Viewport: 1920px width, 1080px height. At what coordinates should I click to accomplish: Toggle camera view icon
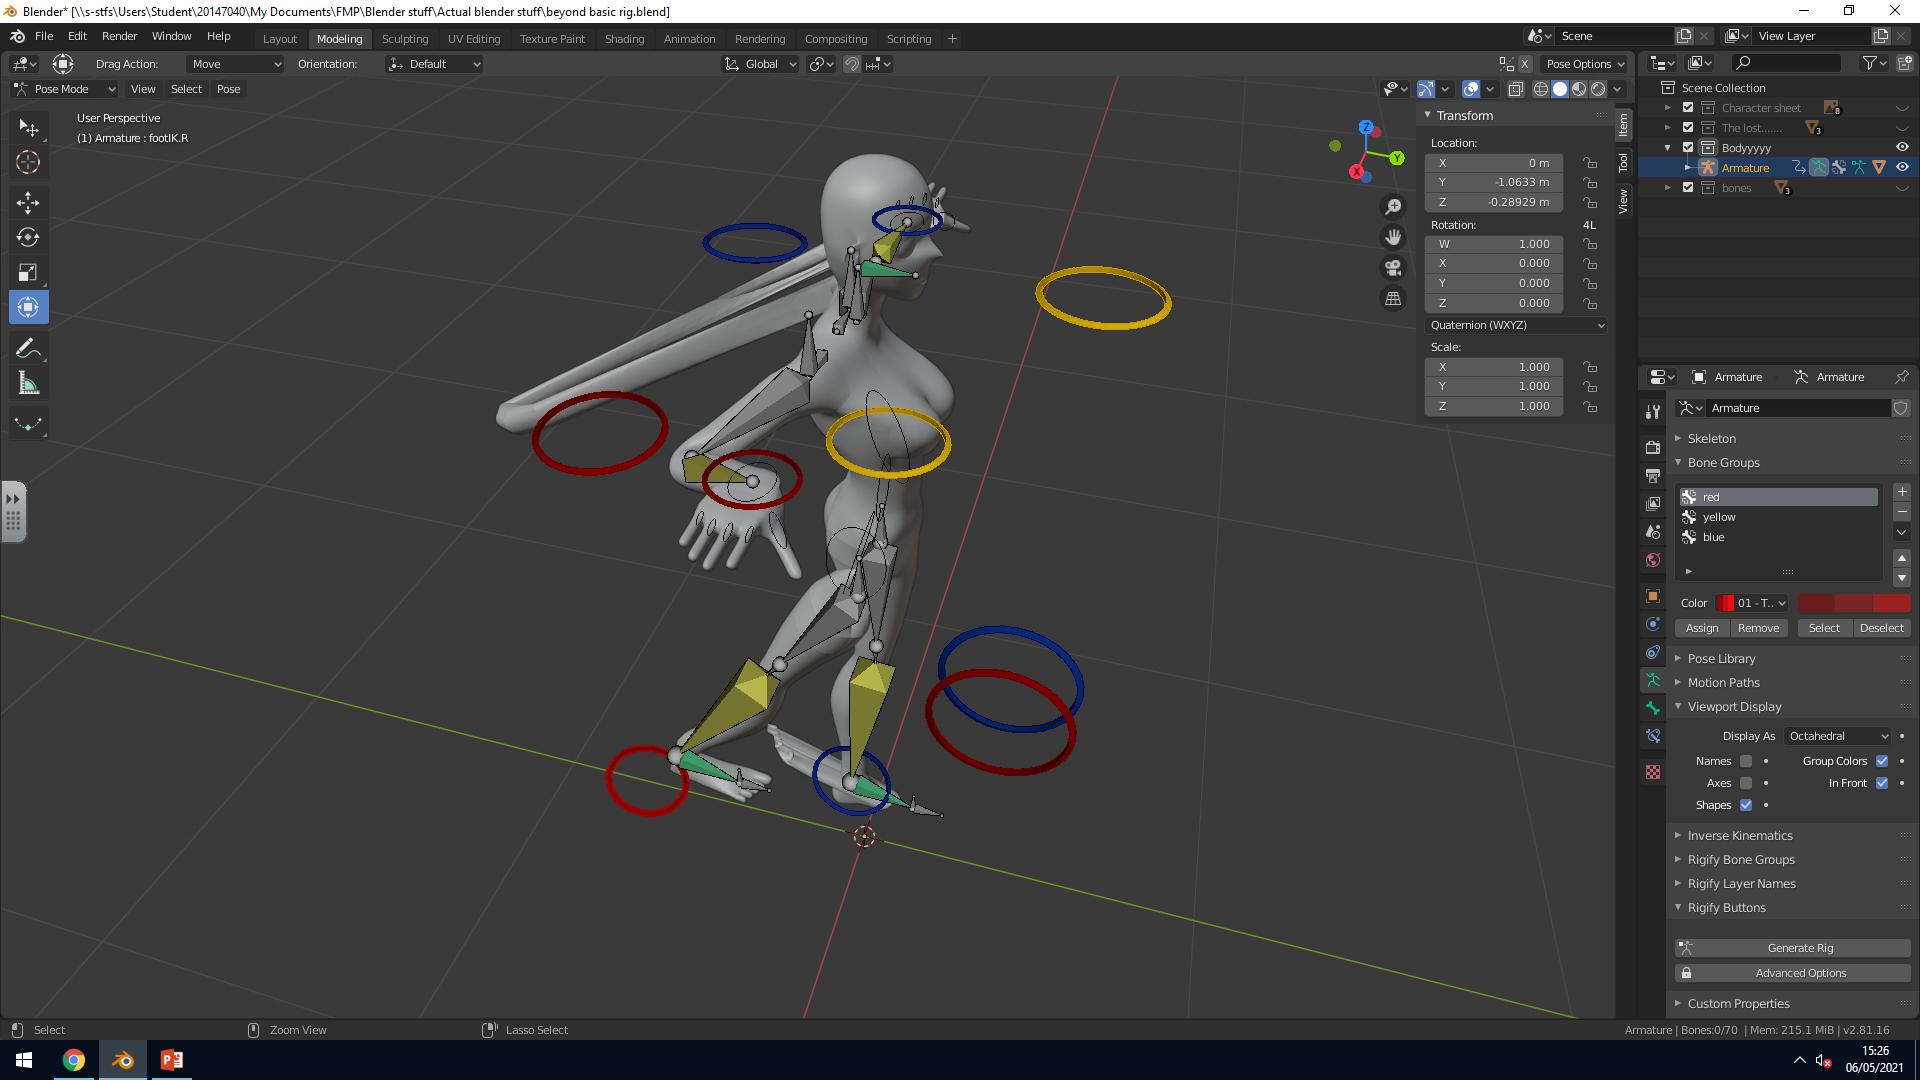click(x=1393, y=268)
